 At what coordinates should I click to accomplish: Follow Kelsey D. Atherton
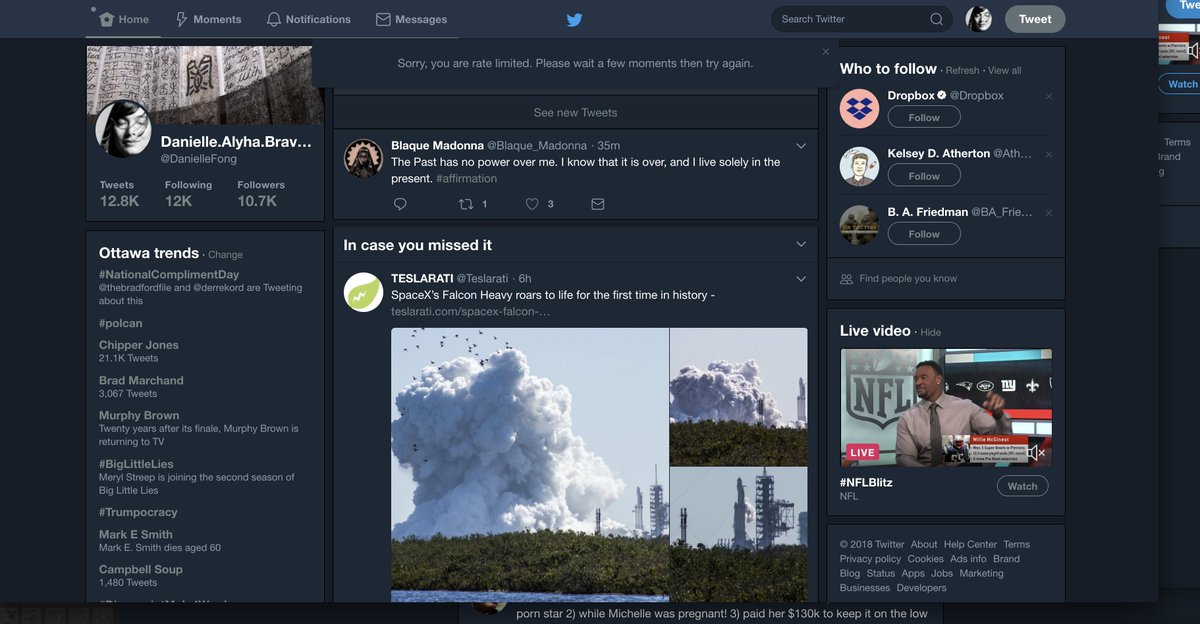click(924, 175)
